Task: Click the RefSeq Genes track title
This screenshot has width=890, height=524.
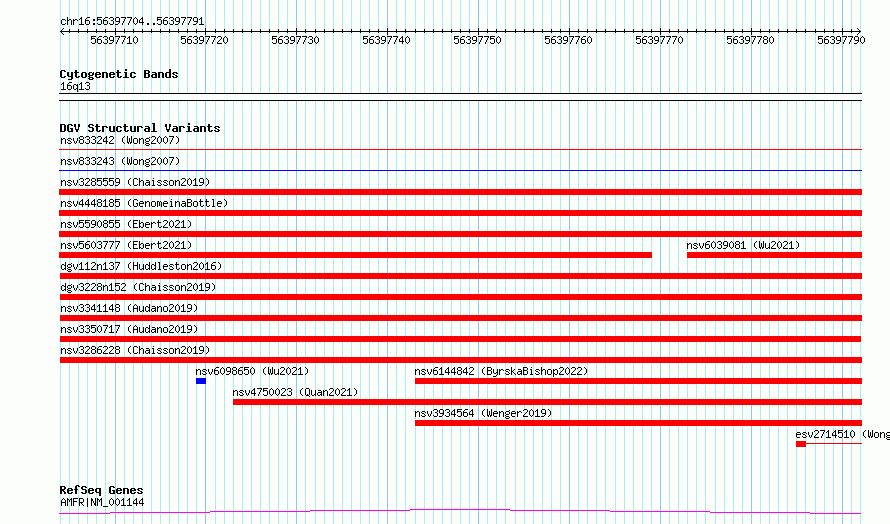Action: point(101,490)
